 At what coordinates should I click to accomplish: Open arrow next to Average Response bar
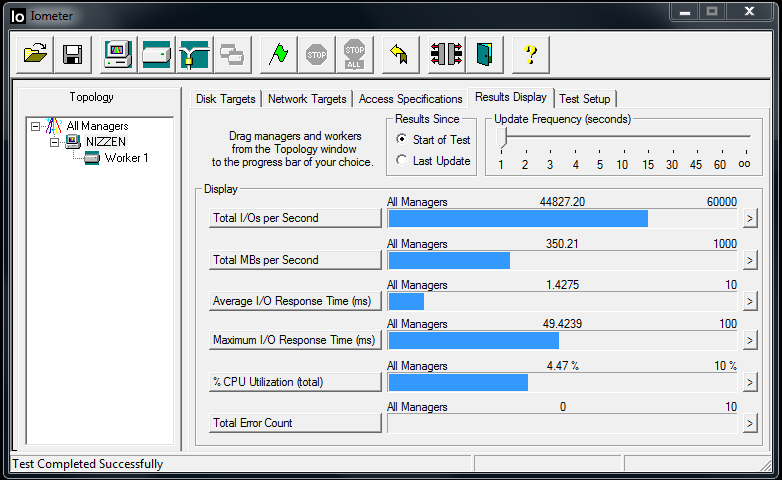pyautogui.click(x=750, y=301)
